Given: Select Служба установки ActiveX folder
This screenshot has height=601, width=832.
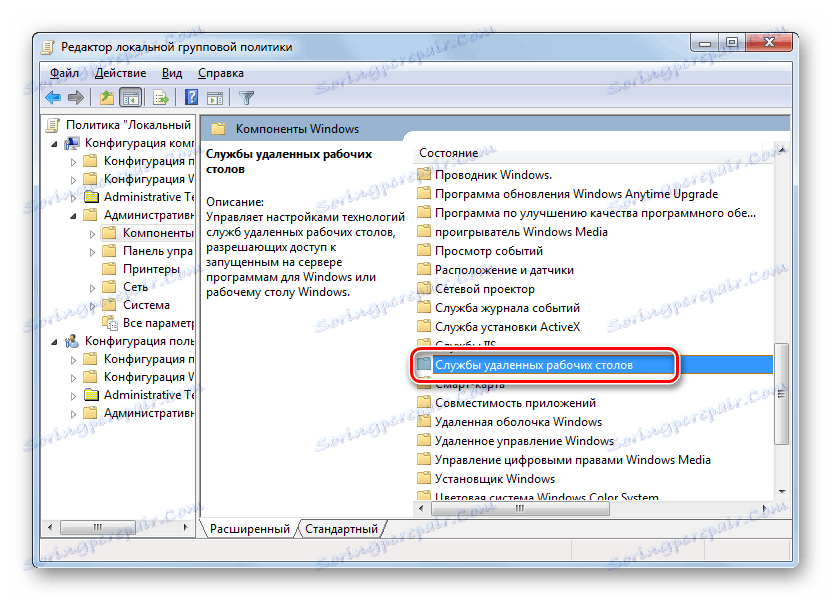Looking at the screenshot, I should [x=507, y=327].
